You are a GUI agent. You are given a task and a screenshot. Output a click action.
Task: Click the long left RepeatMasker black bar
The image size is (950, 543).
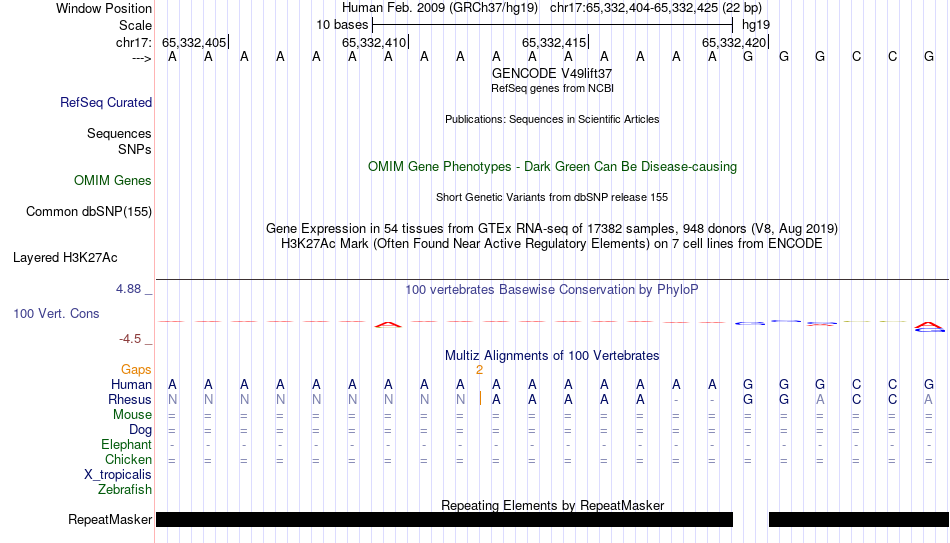coord(444,519)
